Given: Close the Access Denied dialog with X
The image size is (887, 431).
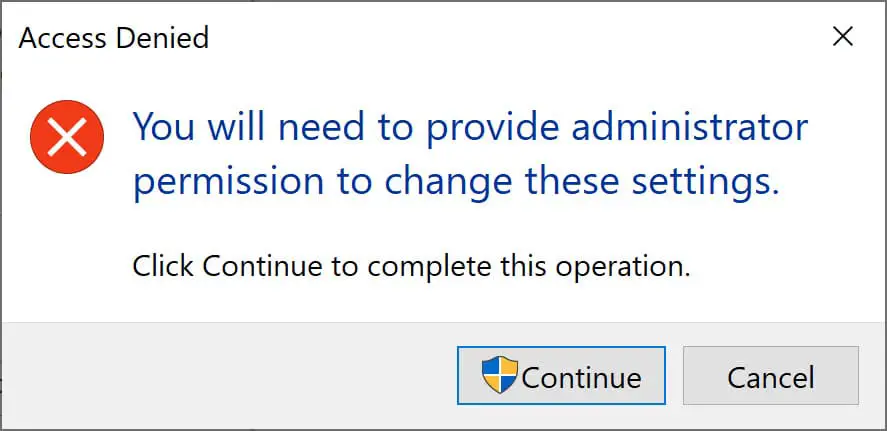Looking at the screenshot, I should (x=843, y=38).
